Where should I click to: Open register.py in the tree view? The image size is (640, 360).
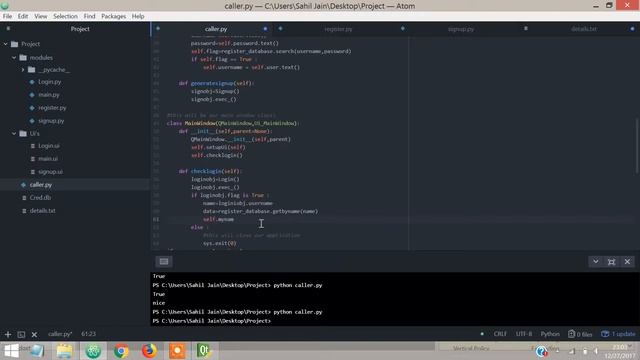pos(52,108)
